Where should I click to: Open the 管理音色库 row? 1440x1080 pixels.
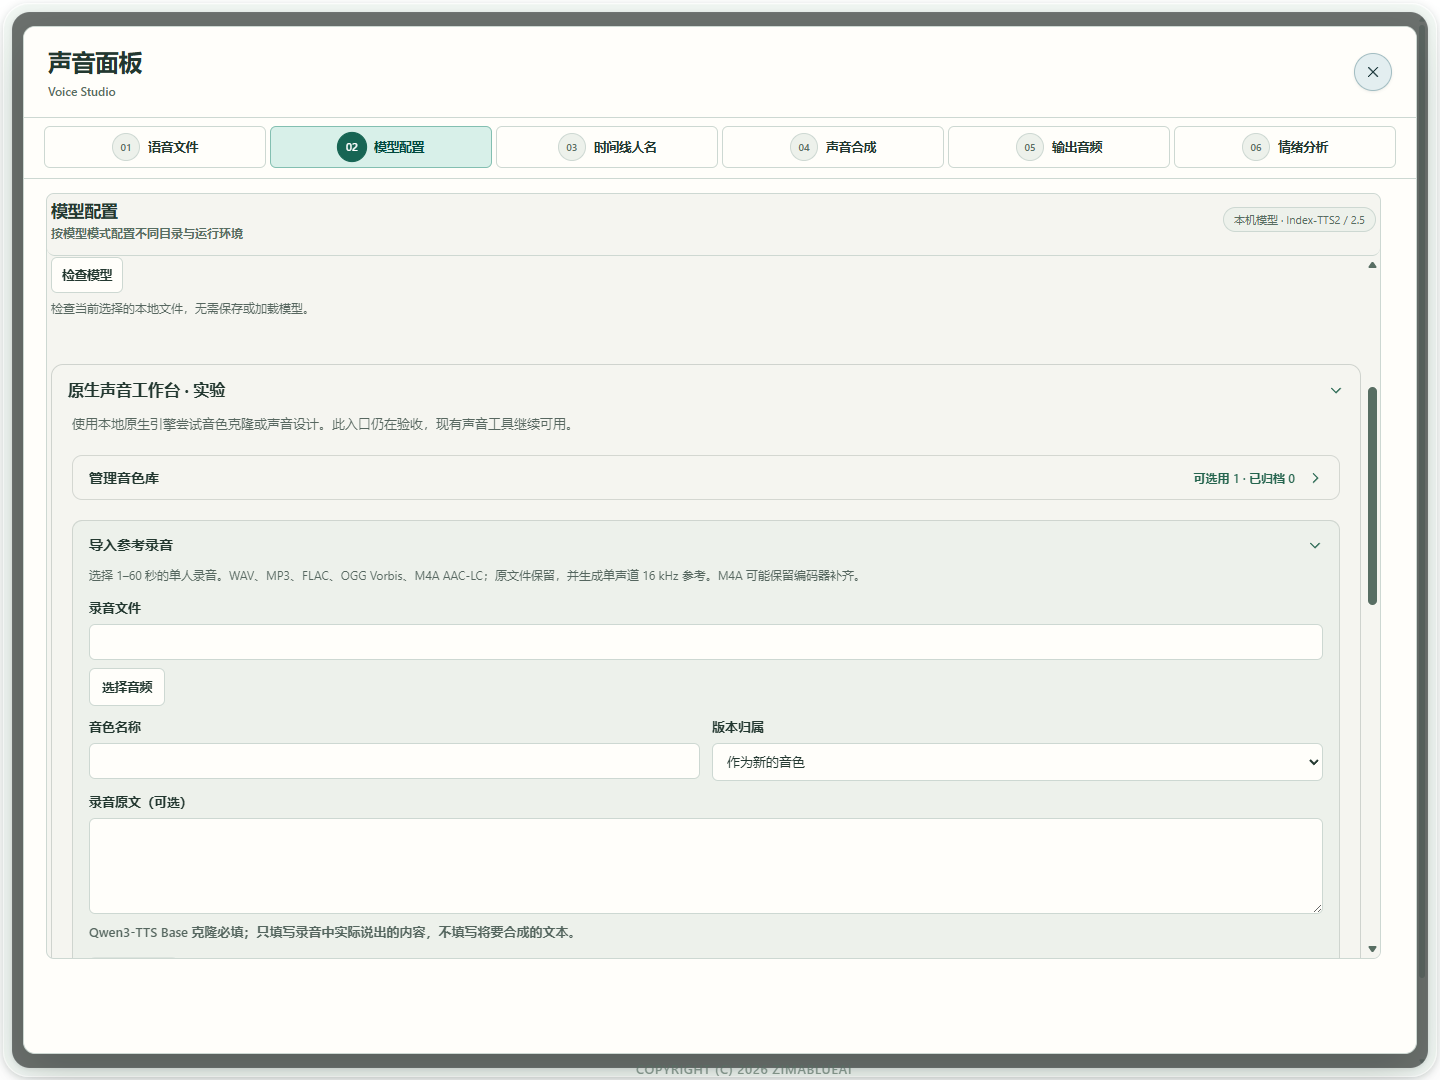pyautogui.click(x=706, y=478)
